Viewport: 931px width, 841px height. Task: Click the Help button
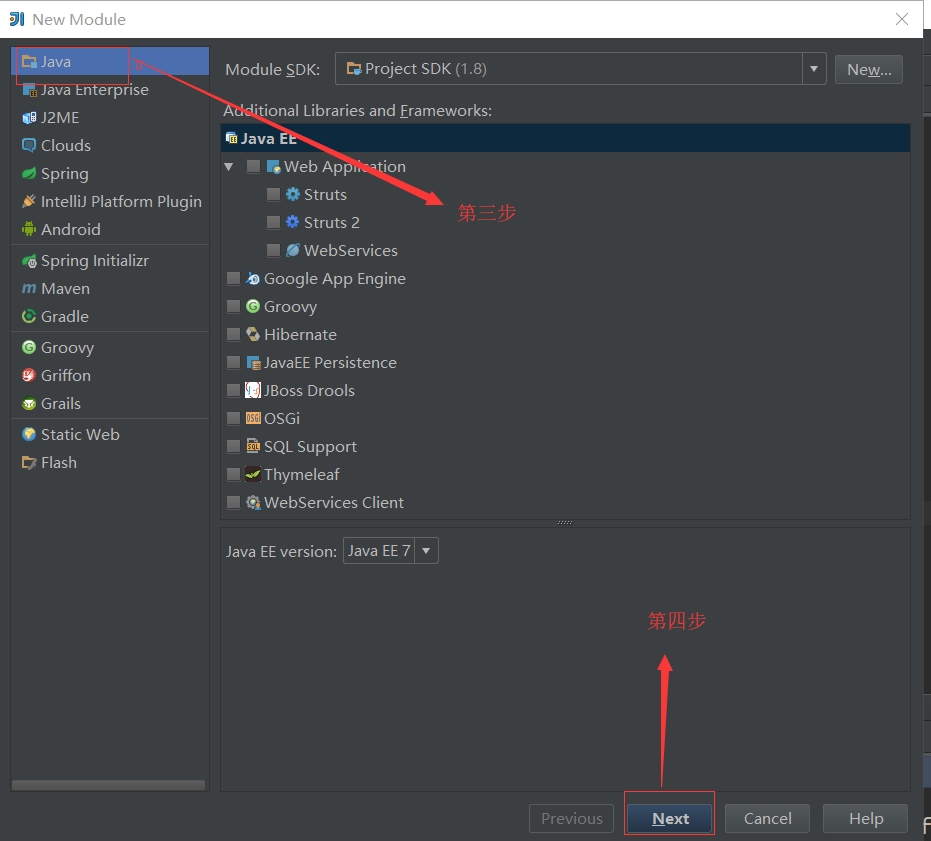866,818
